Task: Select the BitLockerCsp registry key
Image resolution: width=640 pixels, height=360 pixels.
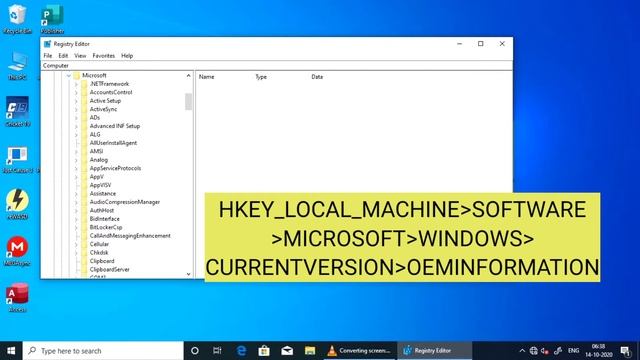Action: coord(106,227)
